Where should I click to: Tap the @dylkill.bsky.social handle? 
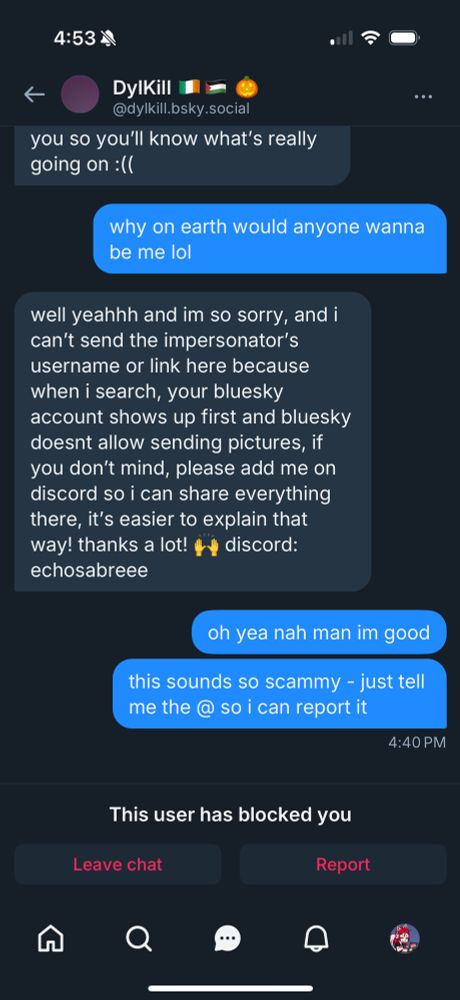coord(181,108)
